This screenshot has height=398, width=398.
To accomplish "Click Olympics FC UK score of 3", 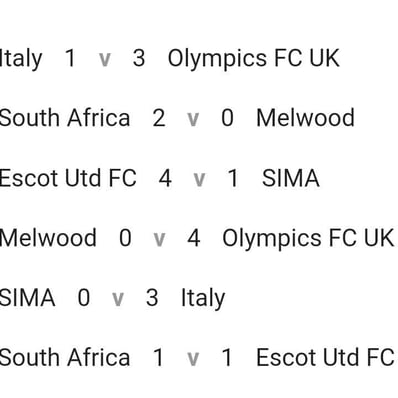I will 139,58.
